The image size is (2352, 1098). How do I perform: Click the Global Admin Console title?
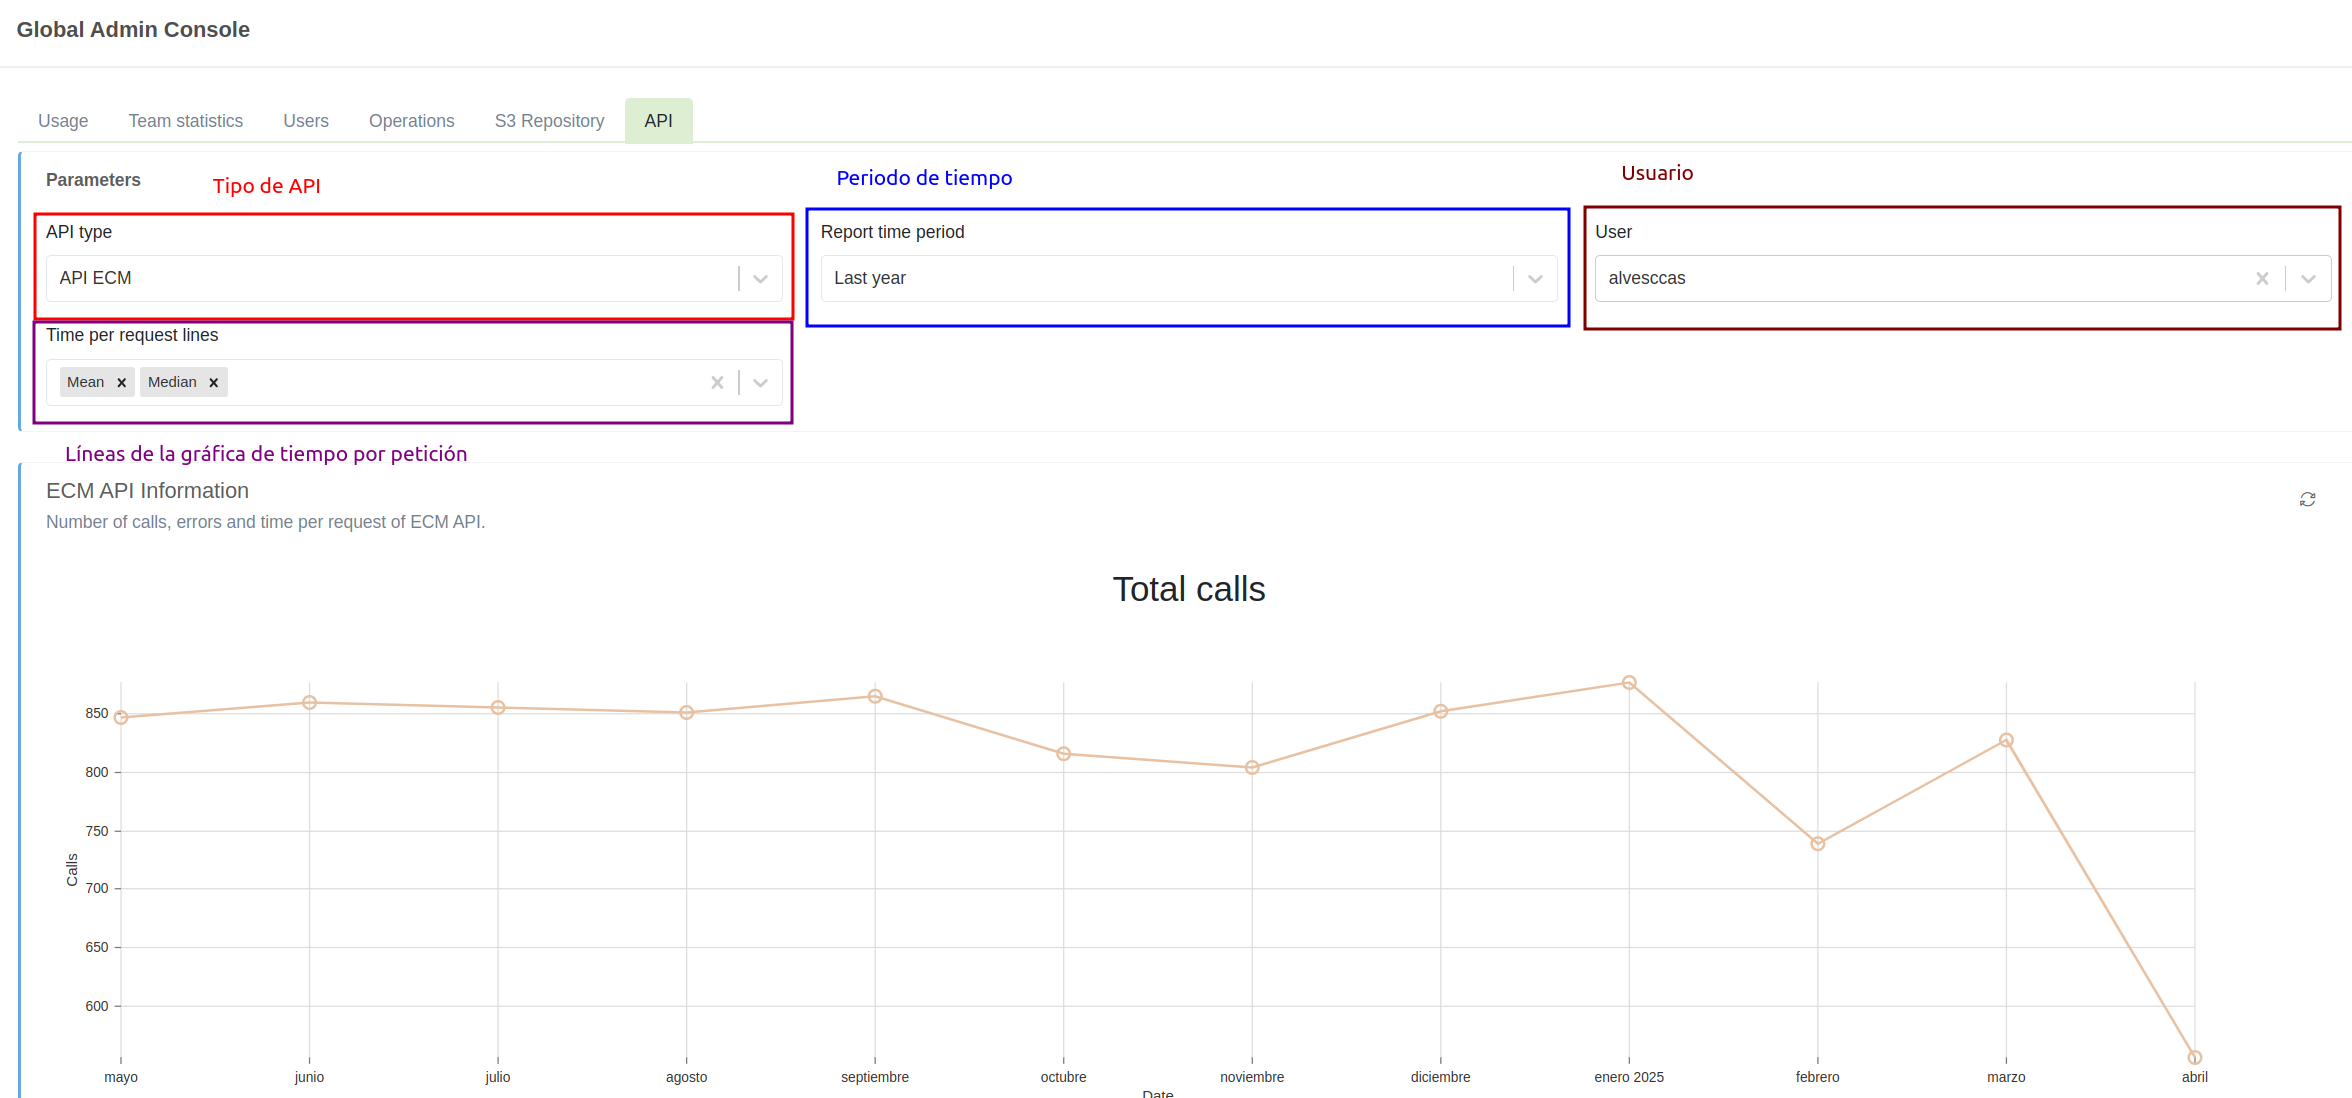pos(133,30)
